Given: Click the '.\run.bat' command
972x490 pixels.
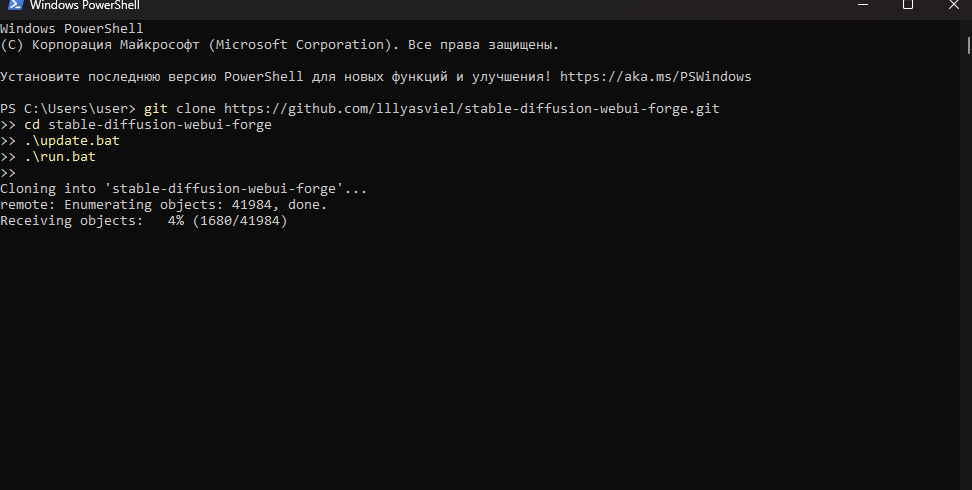Looking at the screenshot, I should (x=60, y=157).
